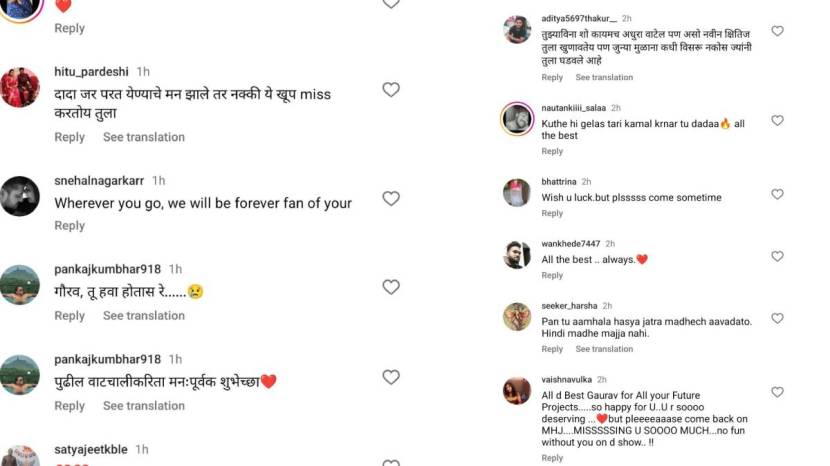Click bhattrina's profile picture
The width and height of the screenshot is (830, 466).
516,192
